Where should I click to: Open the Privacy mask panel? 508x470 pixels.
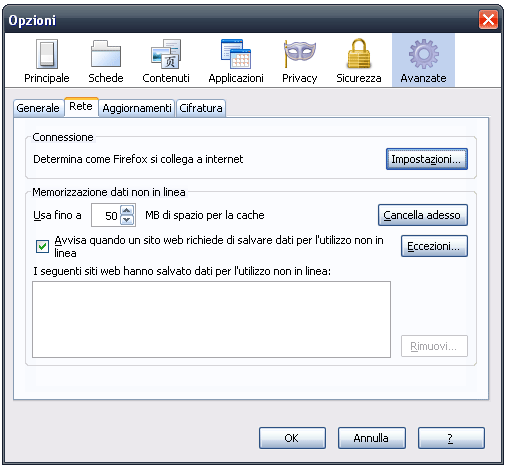[x=299, y=61]
